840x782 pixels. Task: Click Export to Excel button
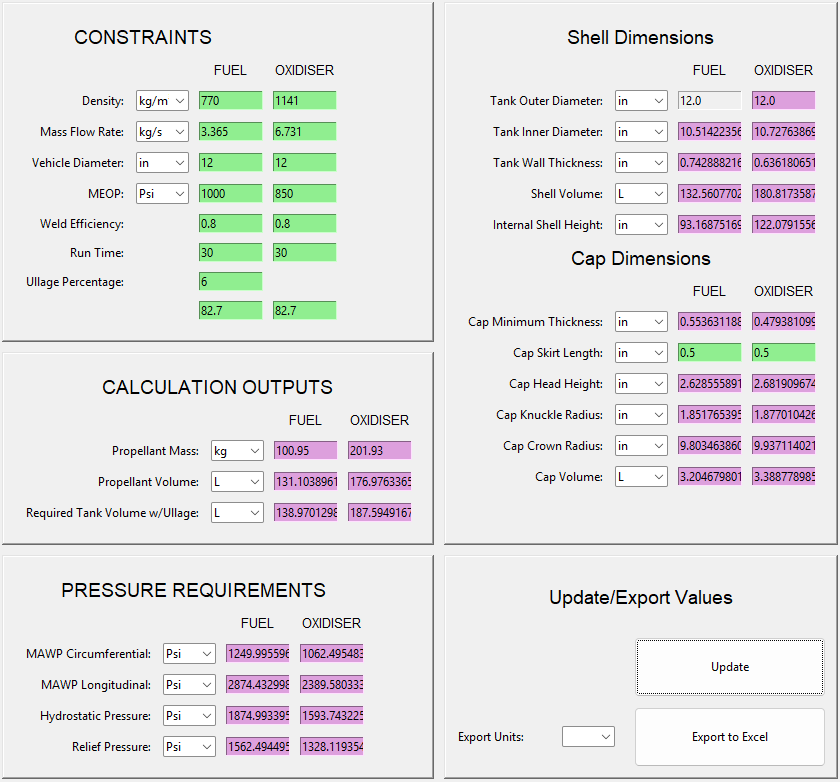(x=730, y=737)
